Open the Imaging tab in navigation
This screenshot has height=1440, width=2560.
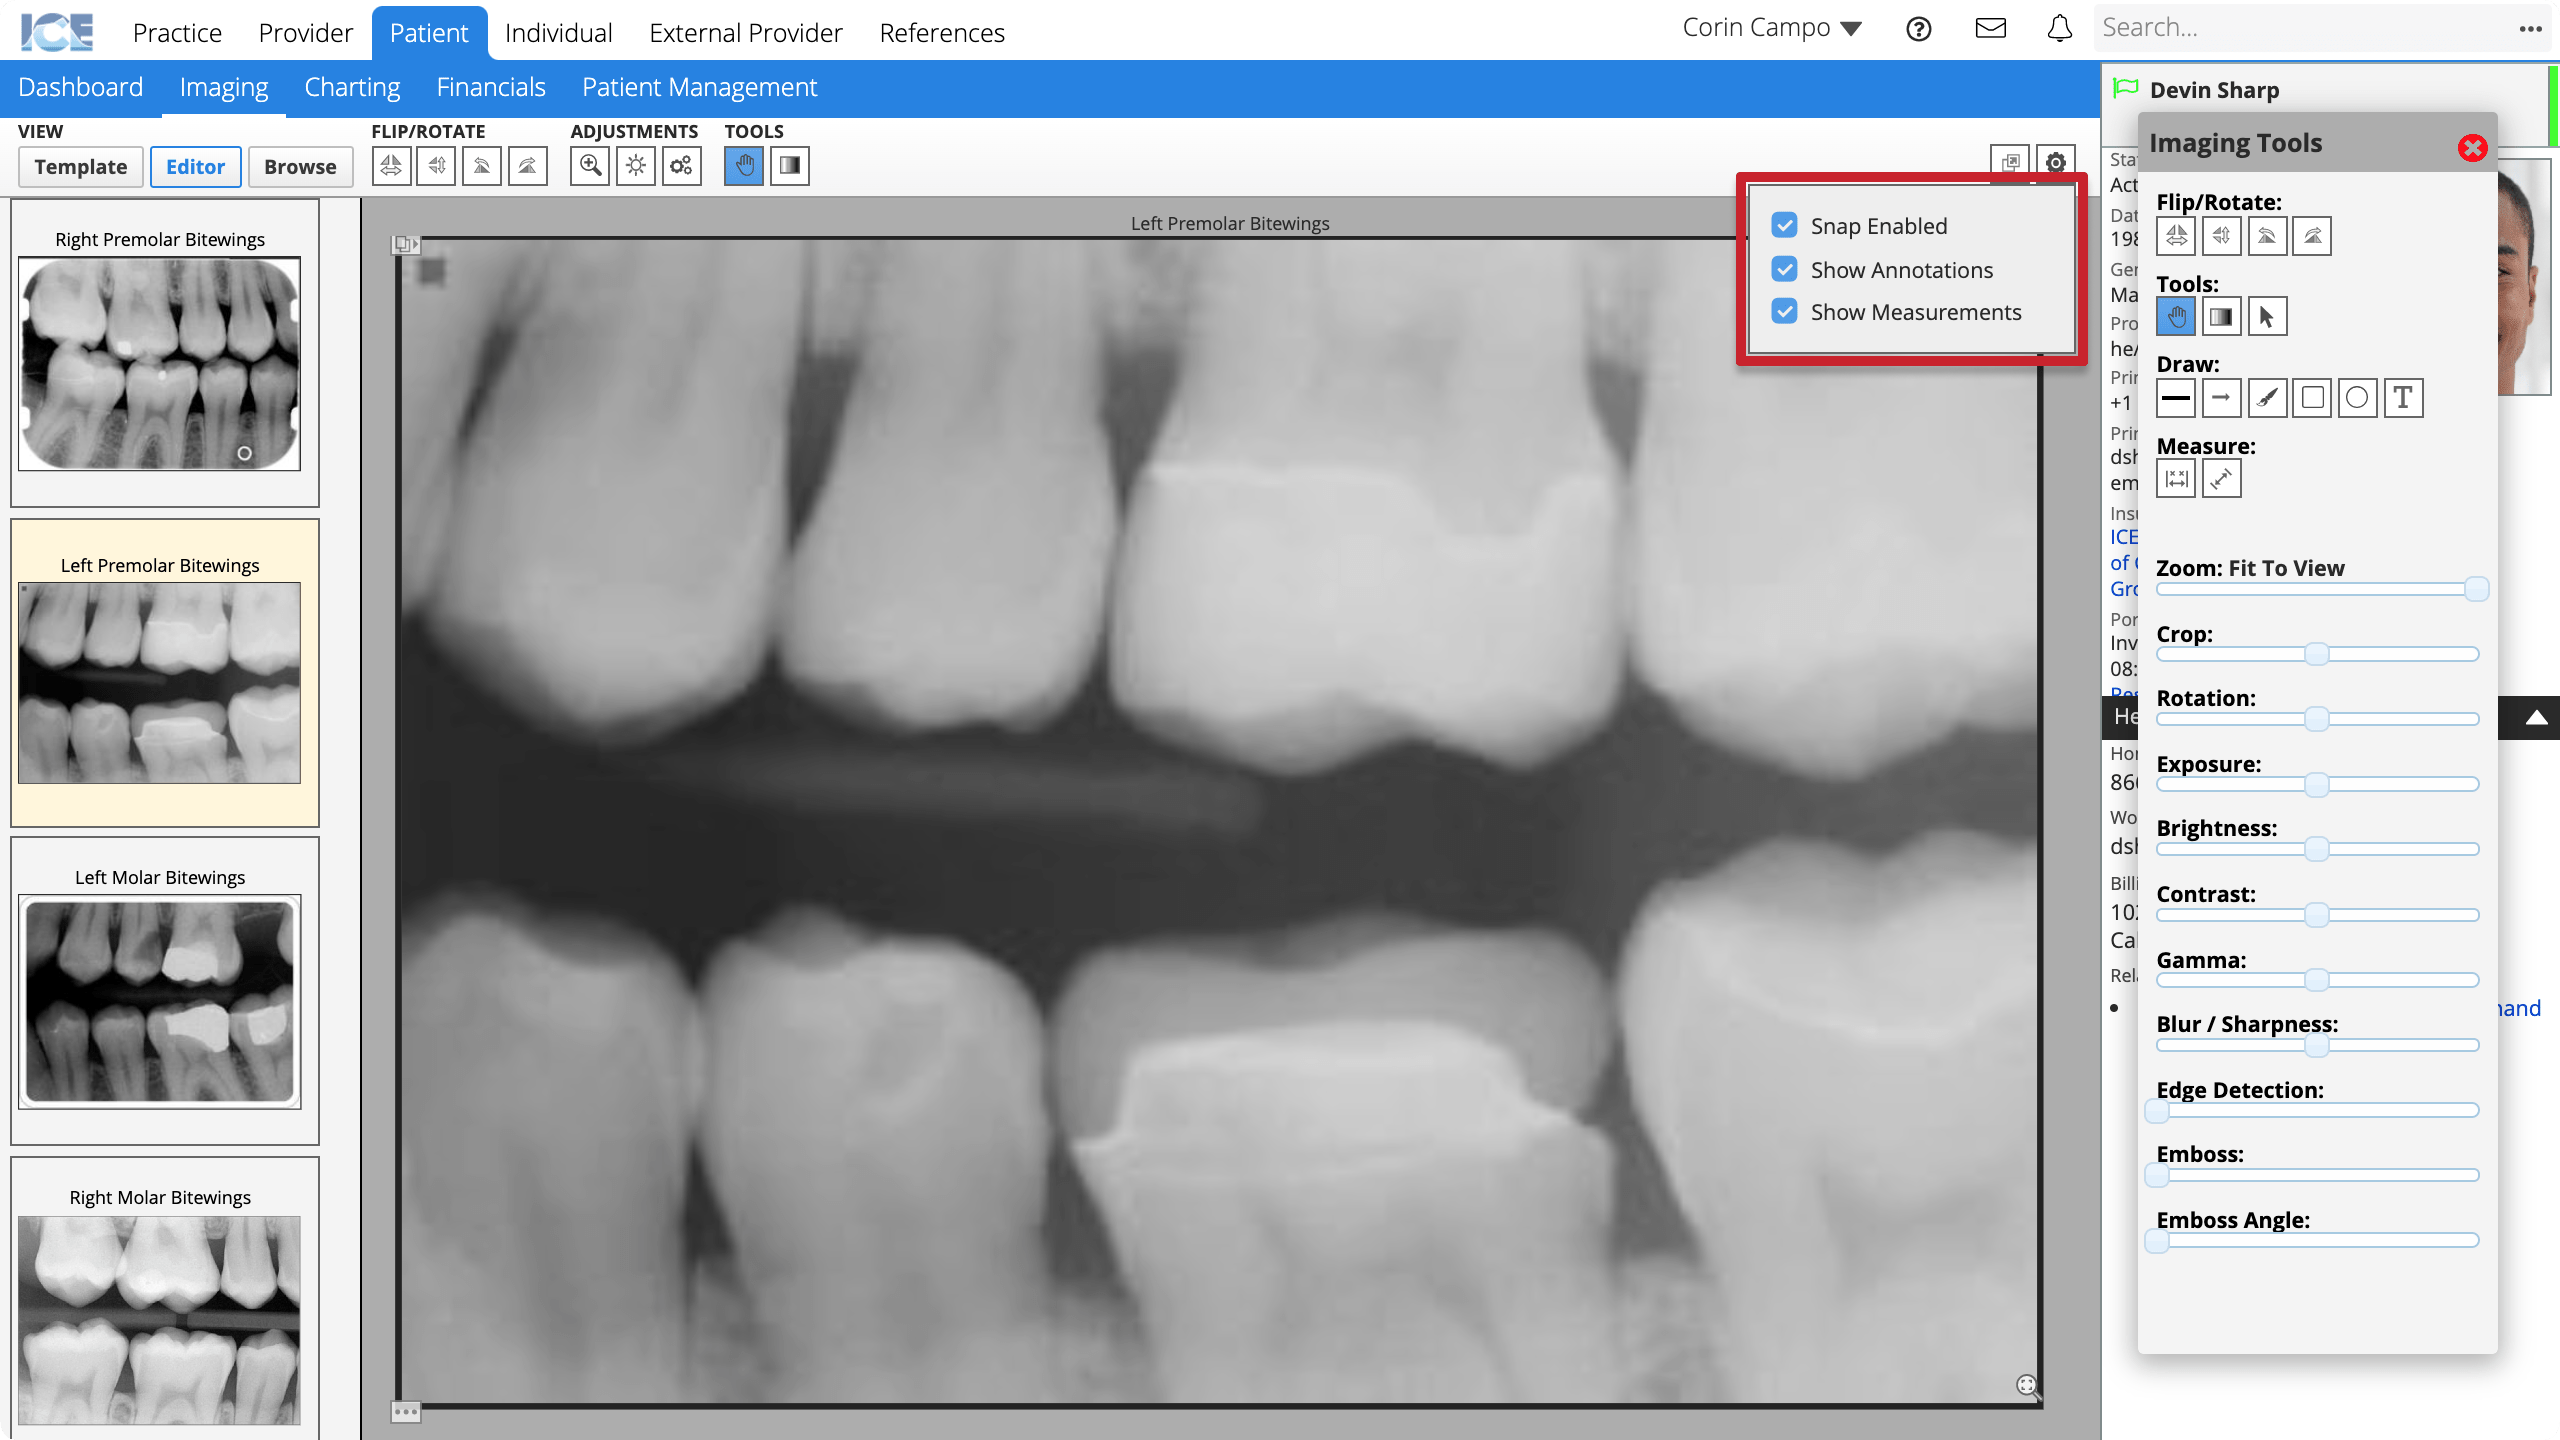[x=223, y=86]
